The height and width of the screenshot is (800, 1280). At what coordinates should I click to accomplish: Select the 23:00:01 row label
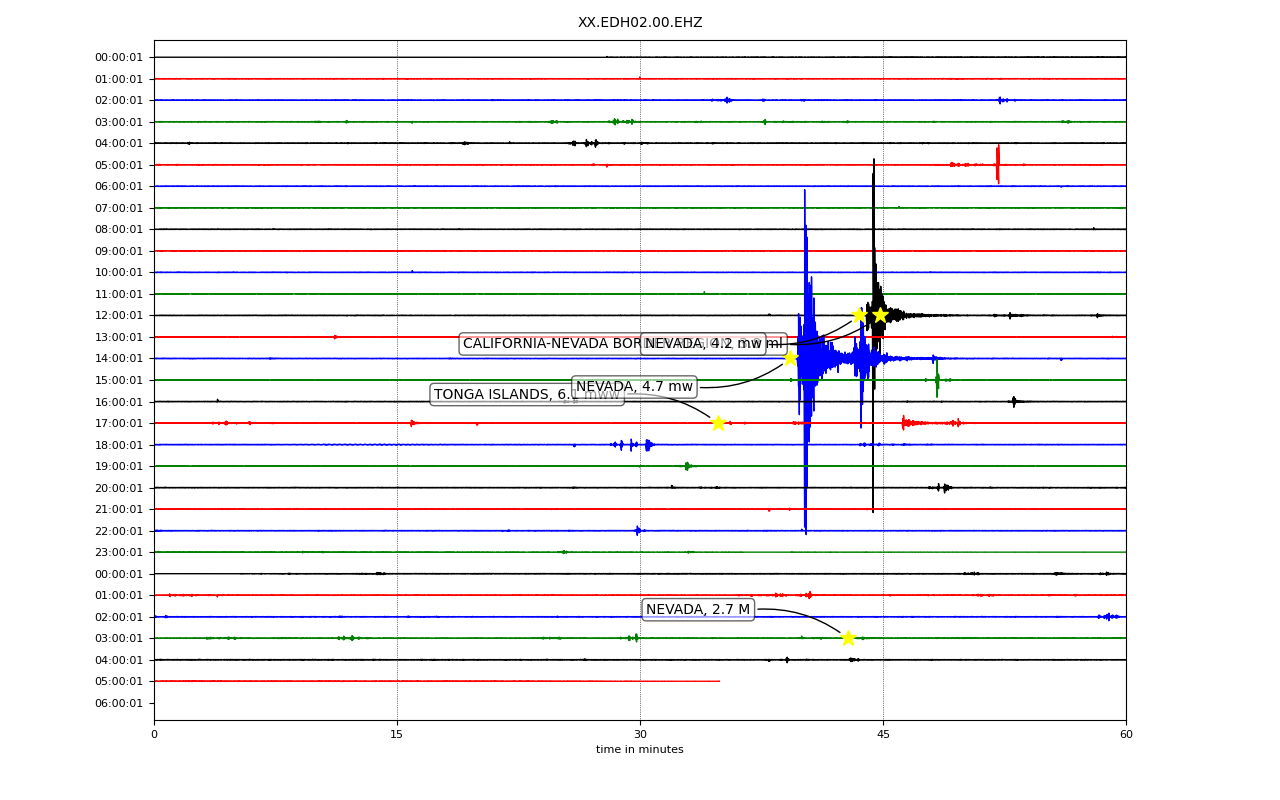pyautogui.click(x=120, y=552)
